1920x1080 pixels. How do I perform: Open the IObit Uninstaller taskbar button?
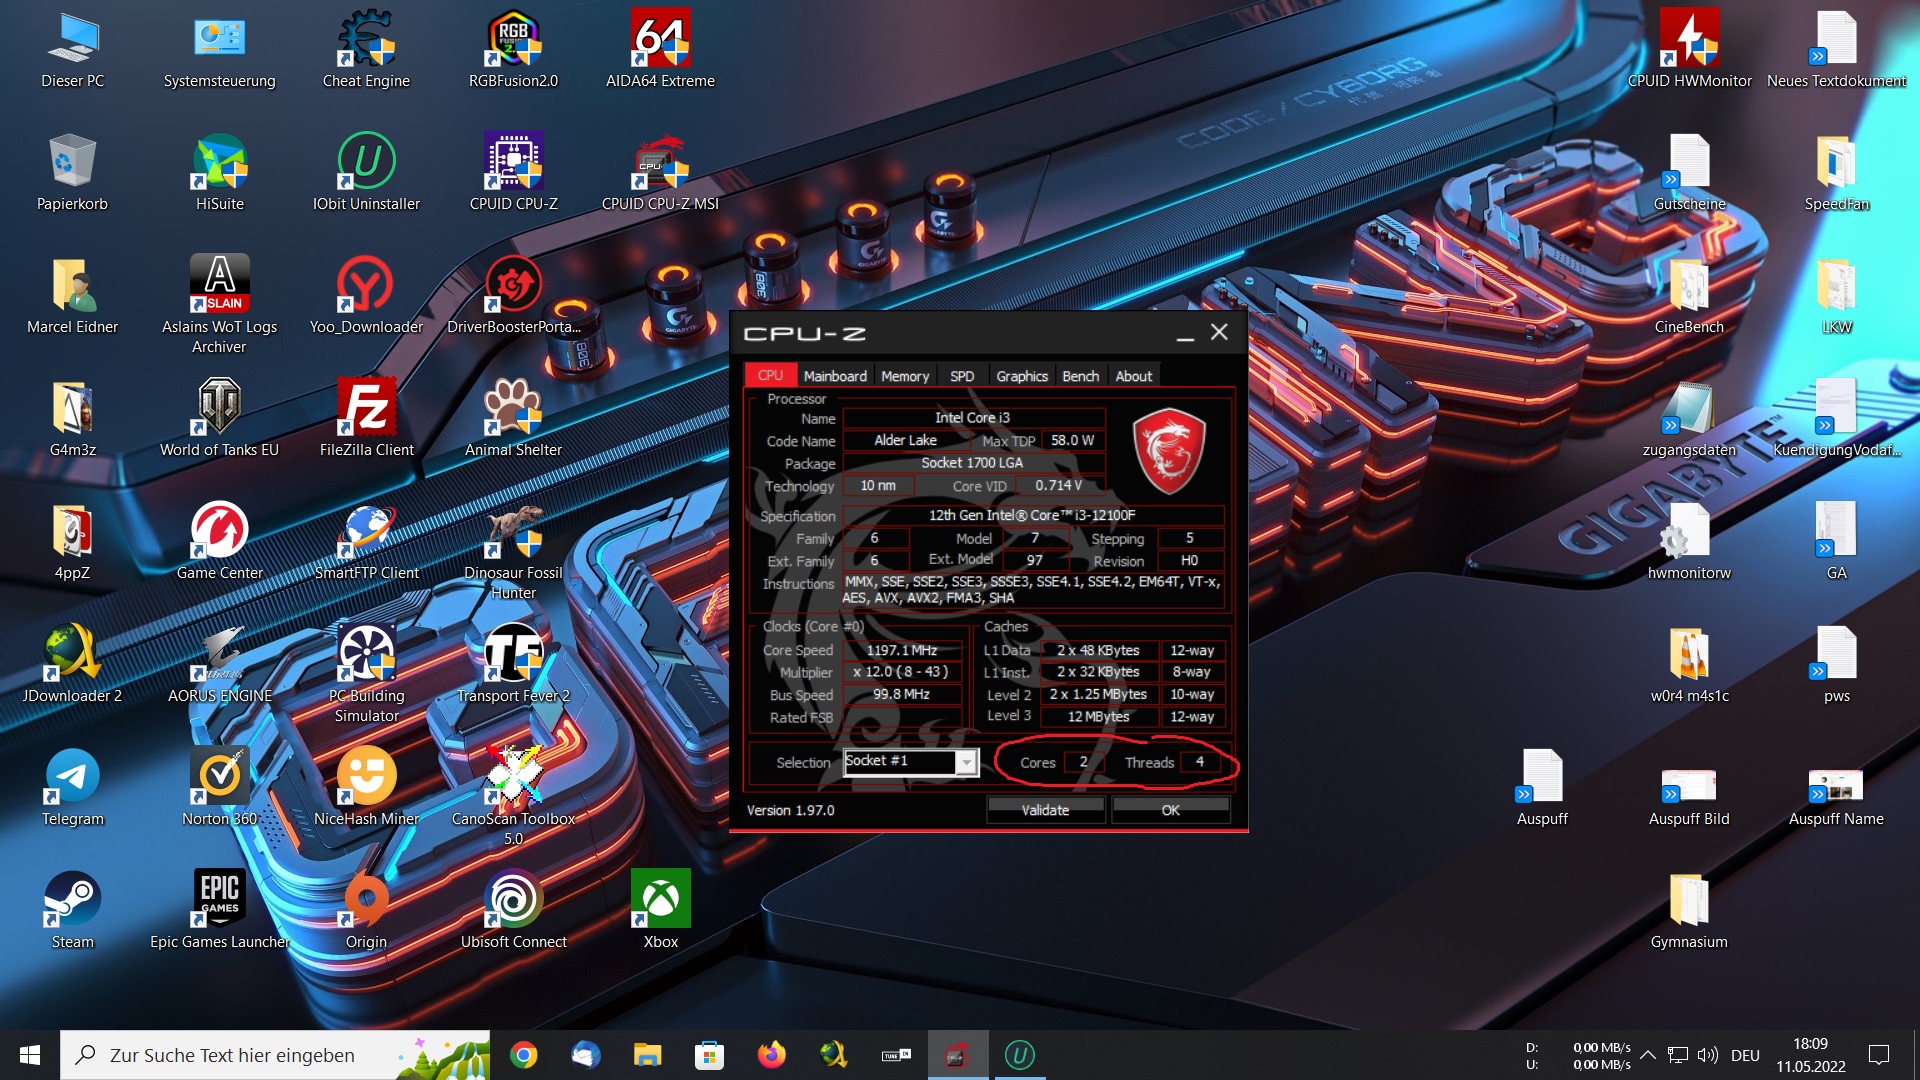point(1019,1055)
